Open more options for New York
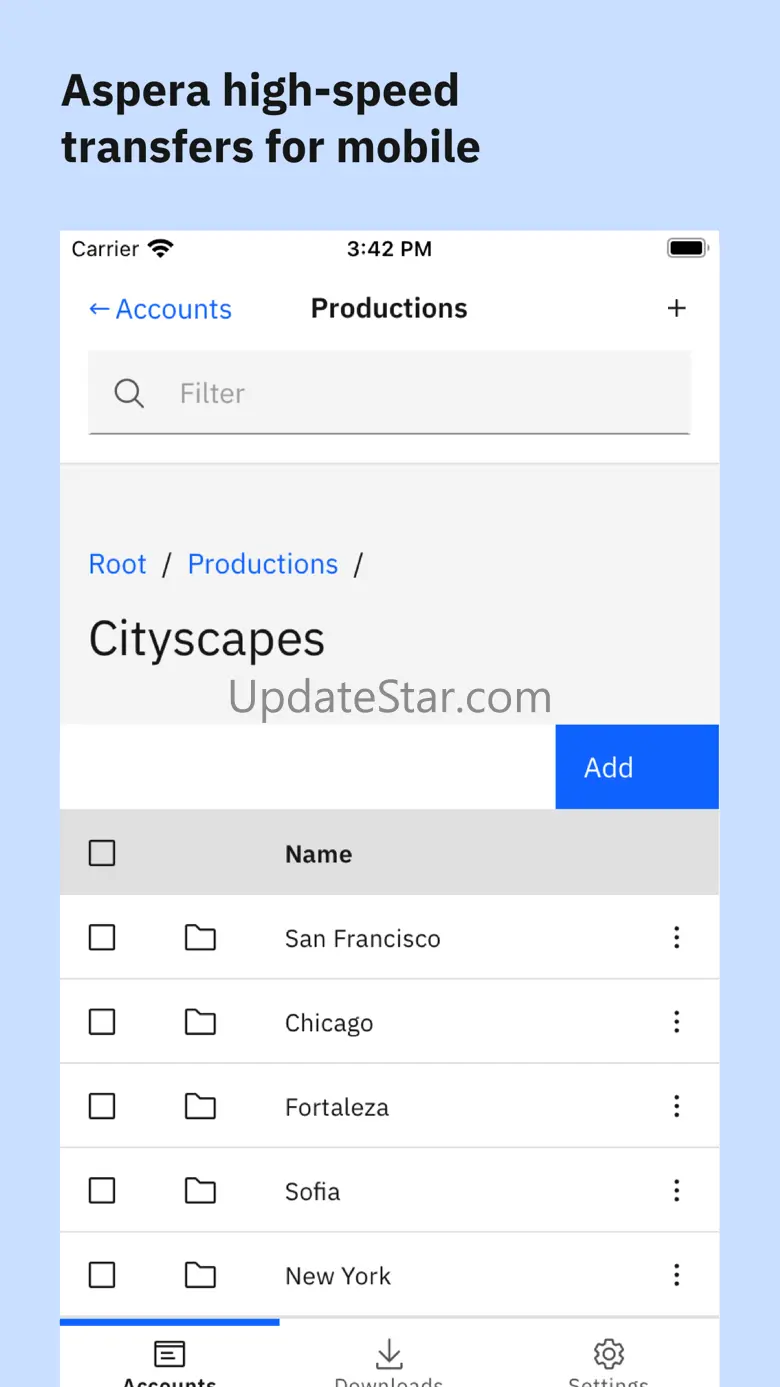 [x=677, y=1274]
